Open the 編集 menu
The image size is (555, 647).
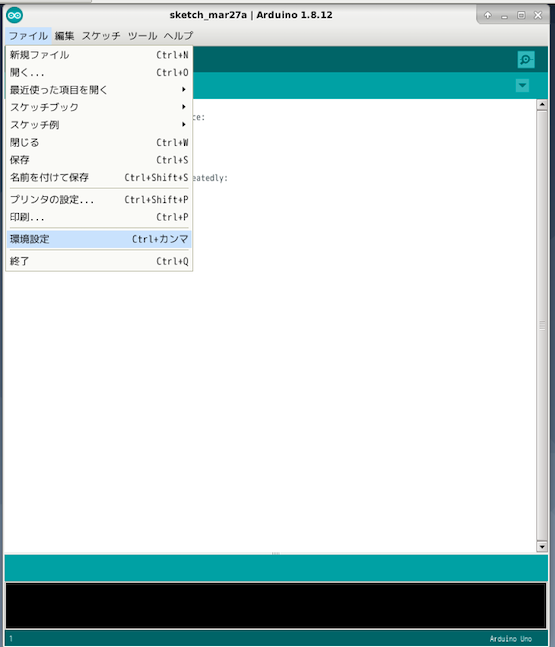(x=64, y=36)
